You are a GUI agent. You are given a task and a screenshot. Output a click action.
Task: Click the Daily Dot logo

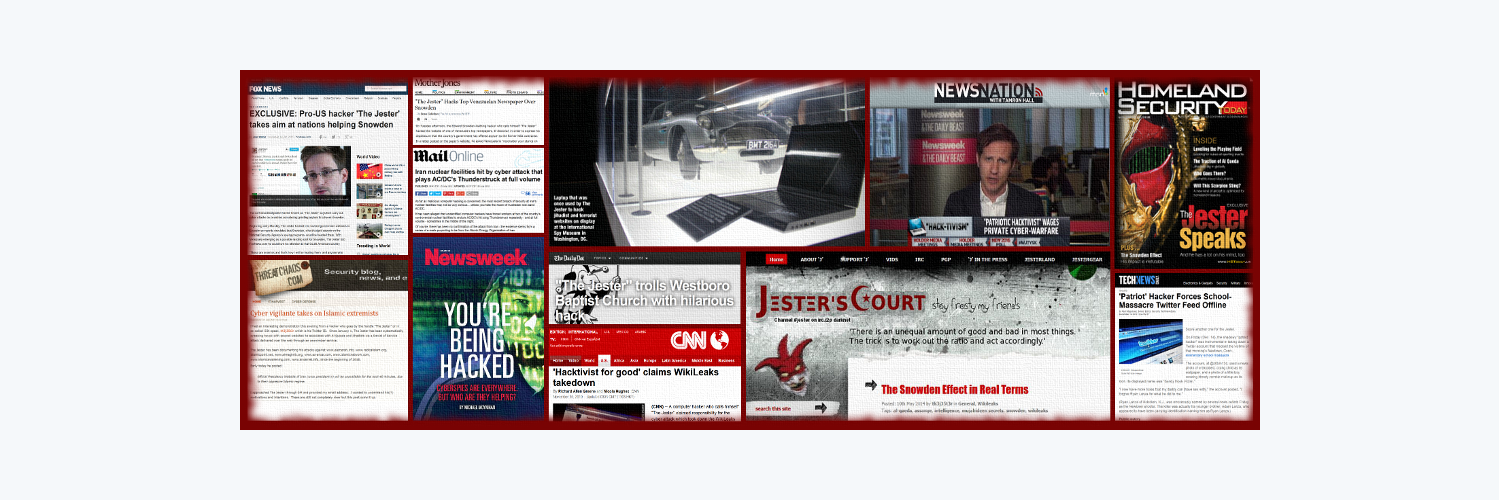[x=571, y=258]
